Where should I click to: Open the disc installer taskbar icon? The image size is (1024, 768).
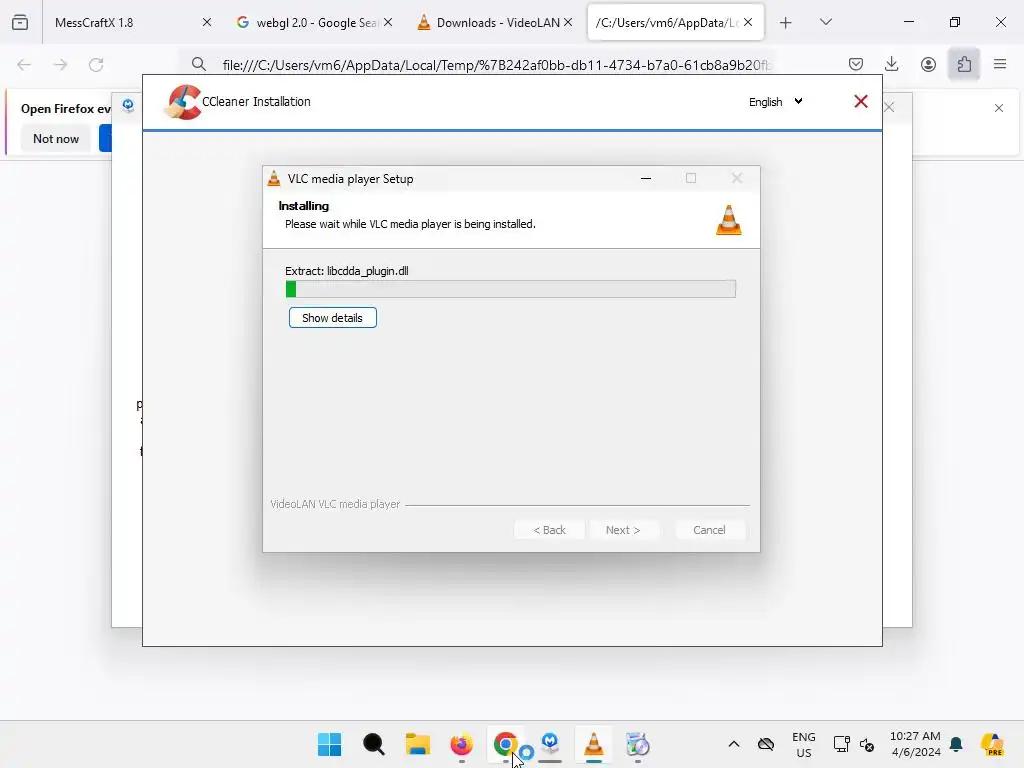[637, 744]
